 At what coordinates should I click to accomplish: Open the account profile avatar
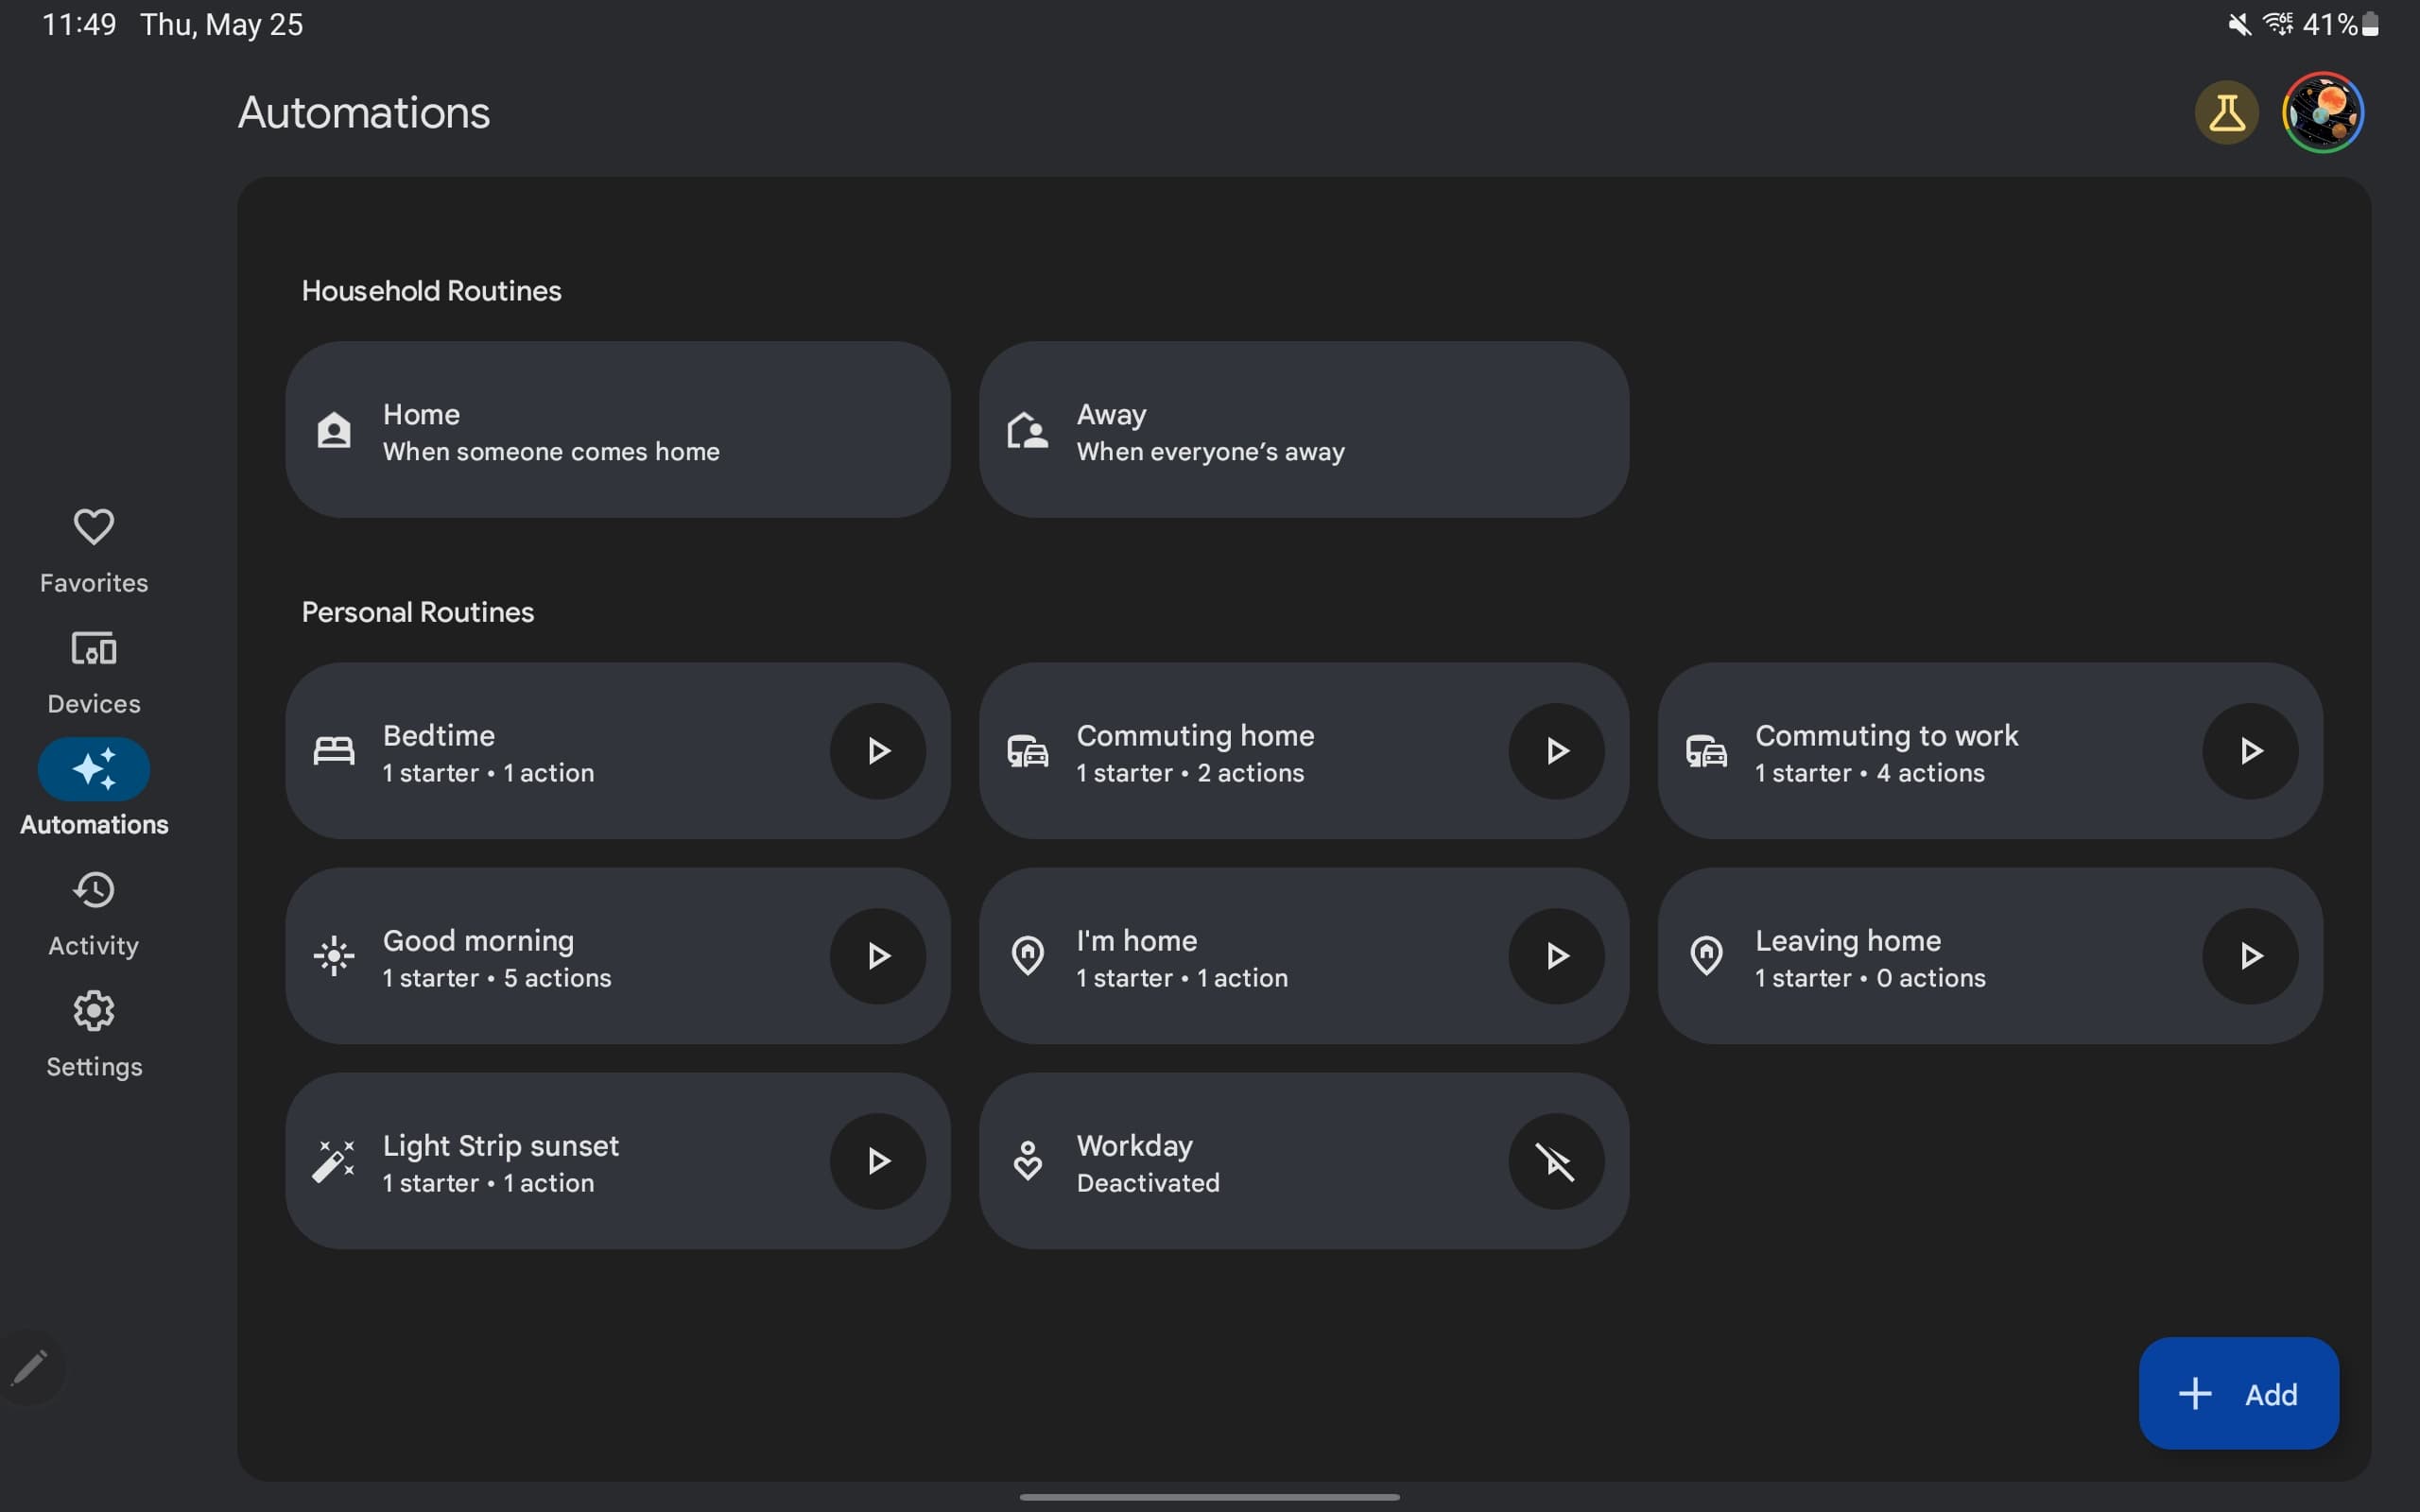click(2322, 113)
